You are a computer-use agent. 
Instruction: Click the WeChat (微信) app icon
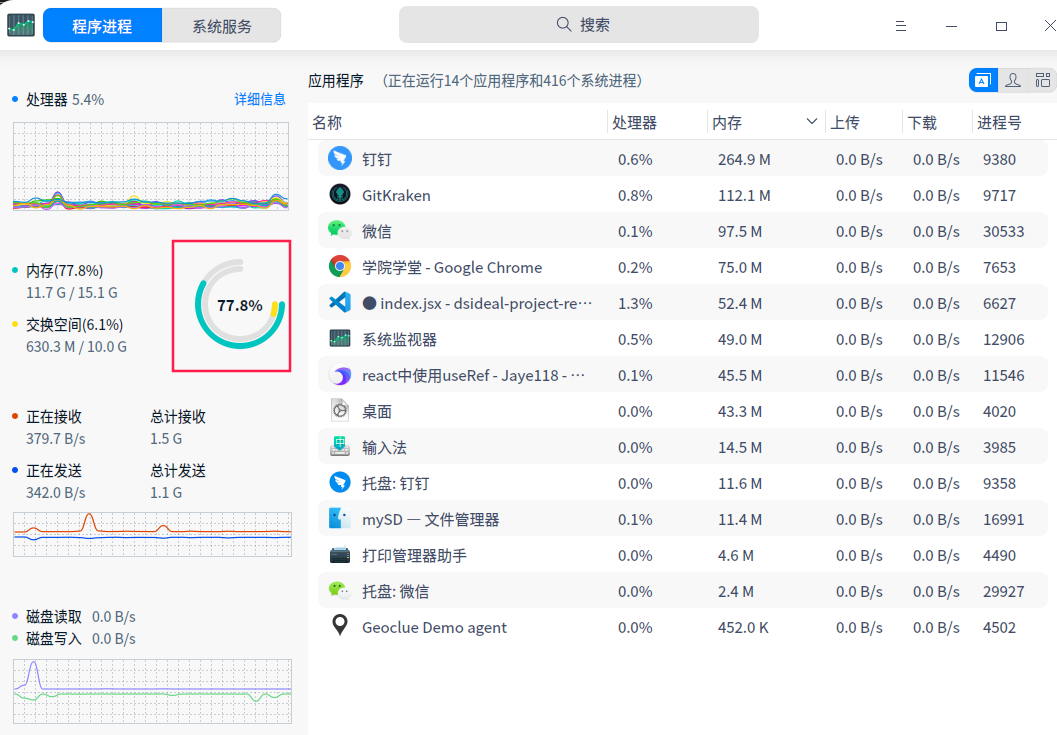pos(340,231)
